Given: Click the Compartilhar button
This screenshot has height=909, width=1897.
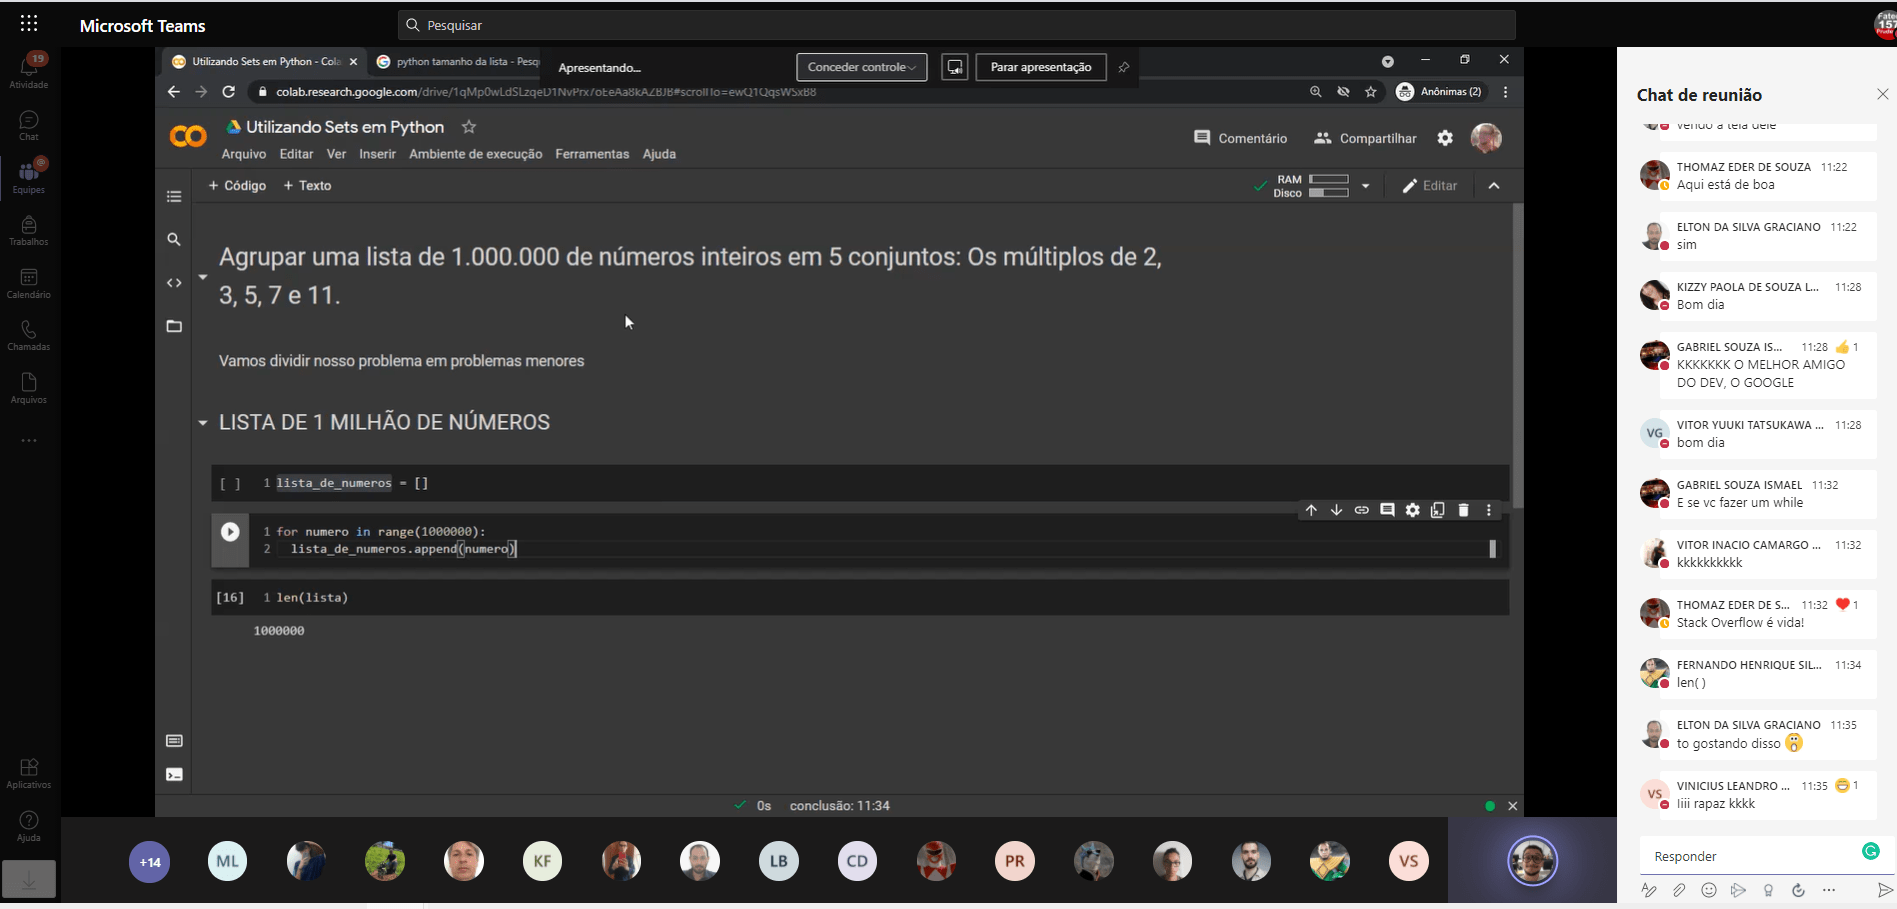Looking at the screenshot, I should tap(1365, 138).
